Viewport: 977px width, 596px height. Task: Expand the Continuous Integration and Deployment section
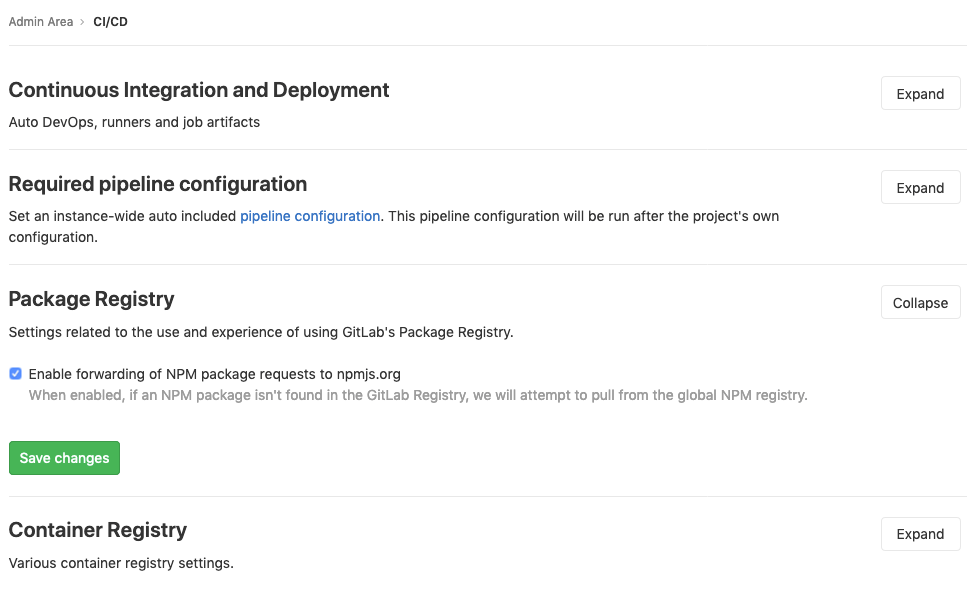(919, 93)
